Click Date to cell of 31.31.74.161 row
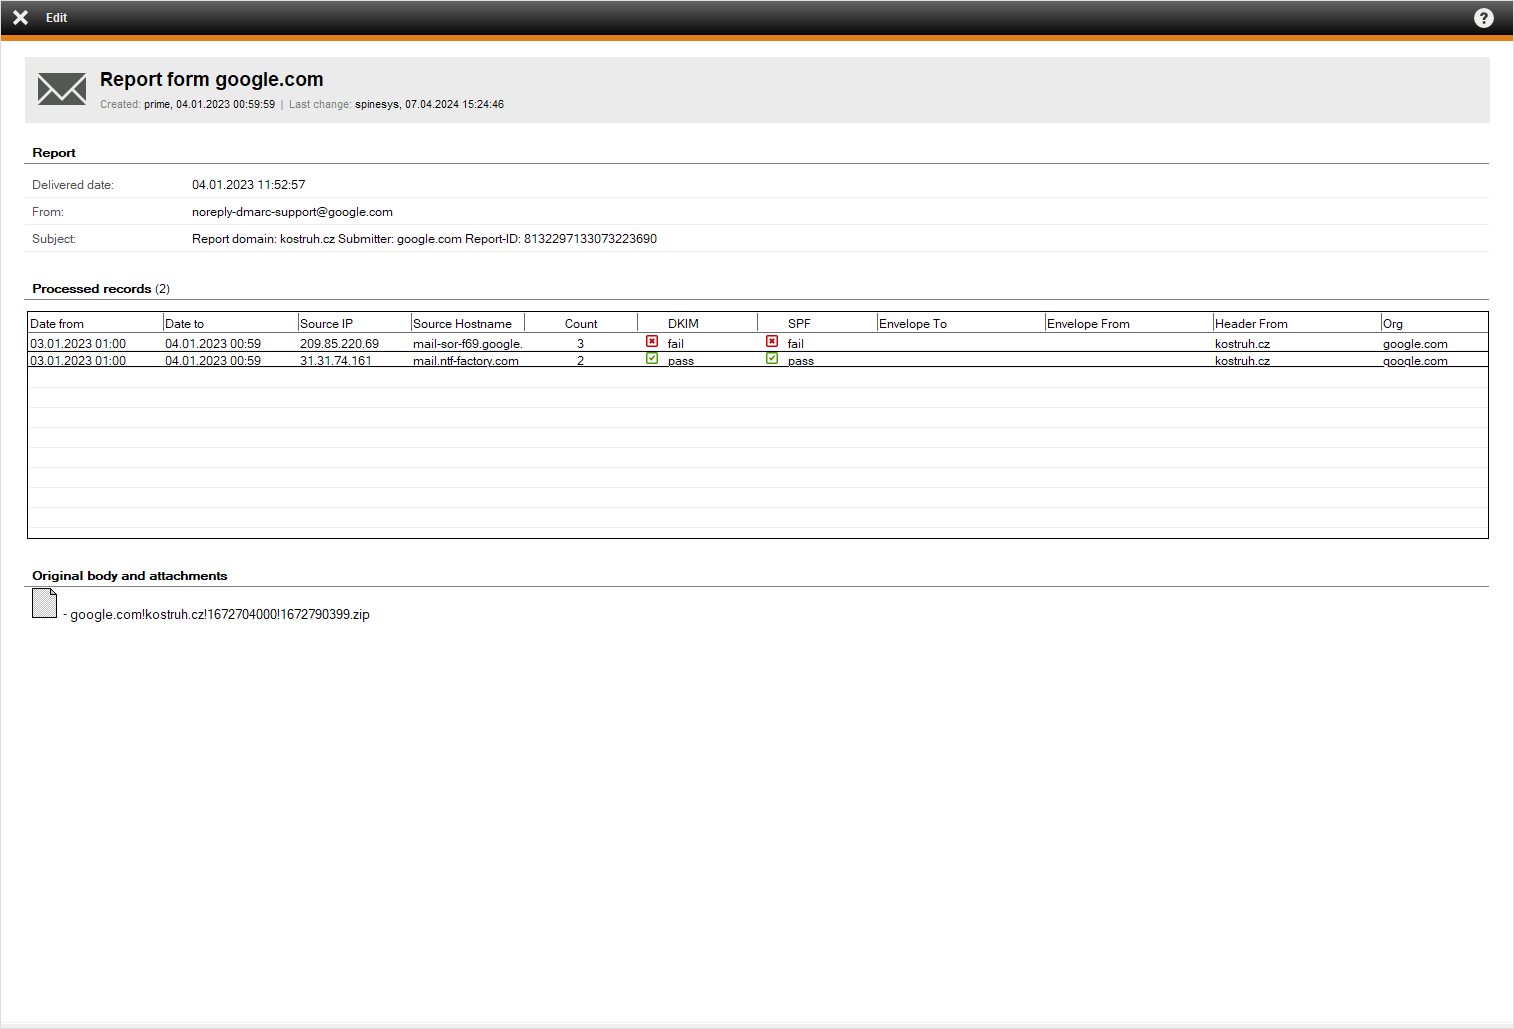 pos(213,360)
